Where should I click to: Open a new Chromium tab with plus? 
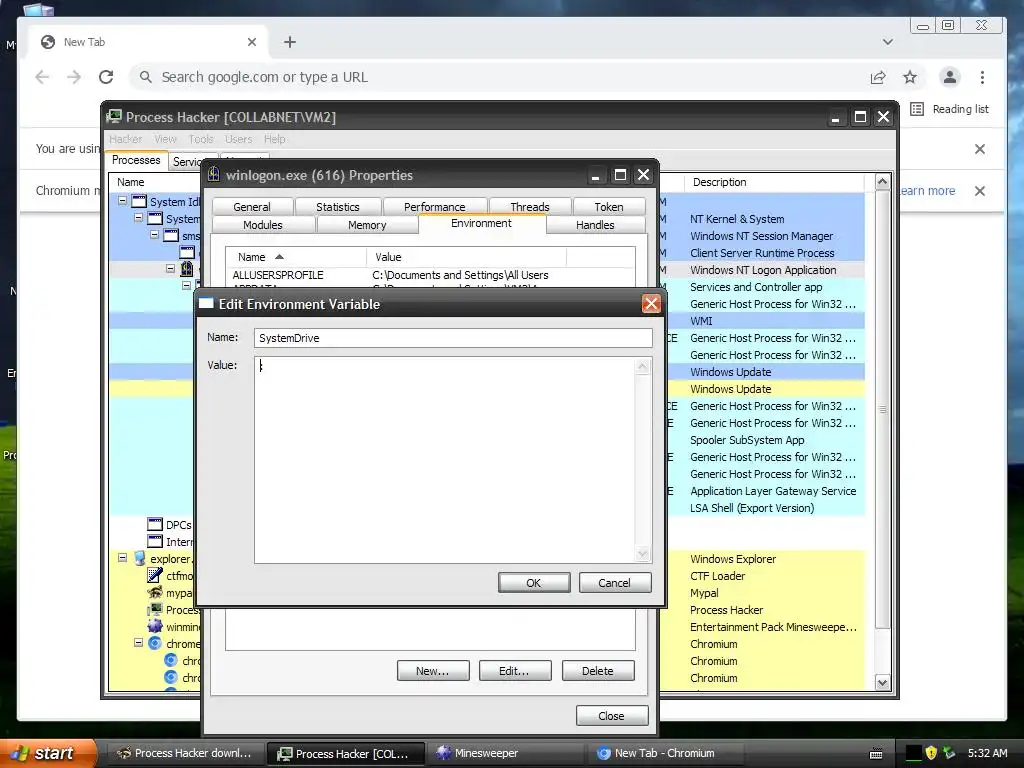point(290,42)
